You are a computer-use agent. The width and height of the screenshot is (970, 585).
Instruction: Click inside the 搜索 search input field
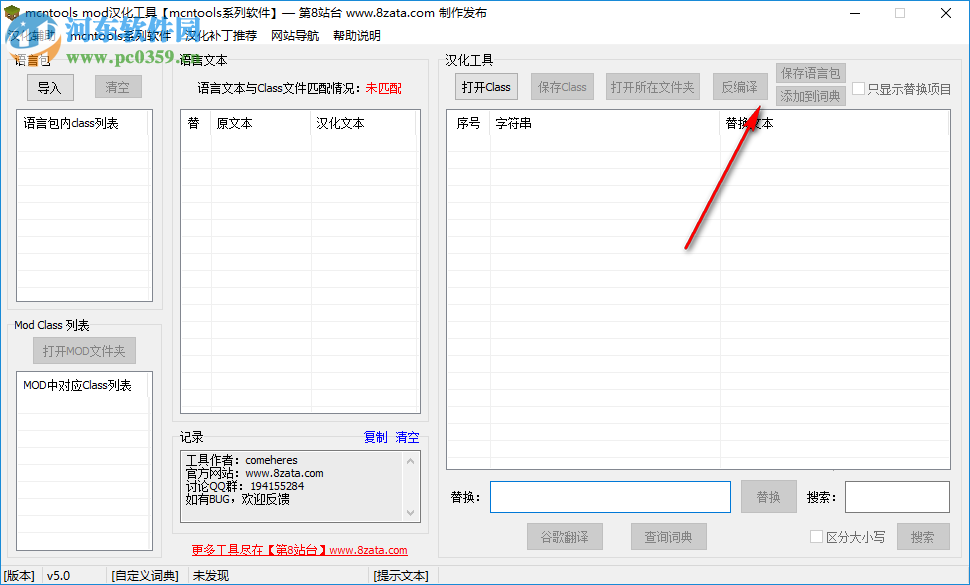pos(895,496)
